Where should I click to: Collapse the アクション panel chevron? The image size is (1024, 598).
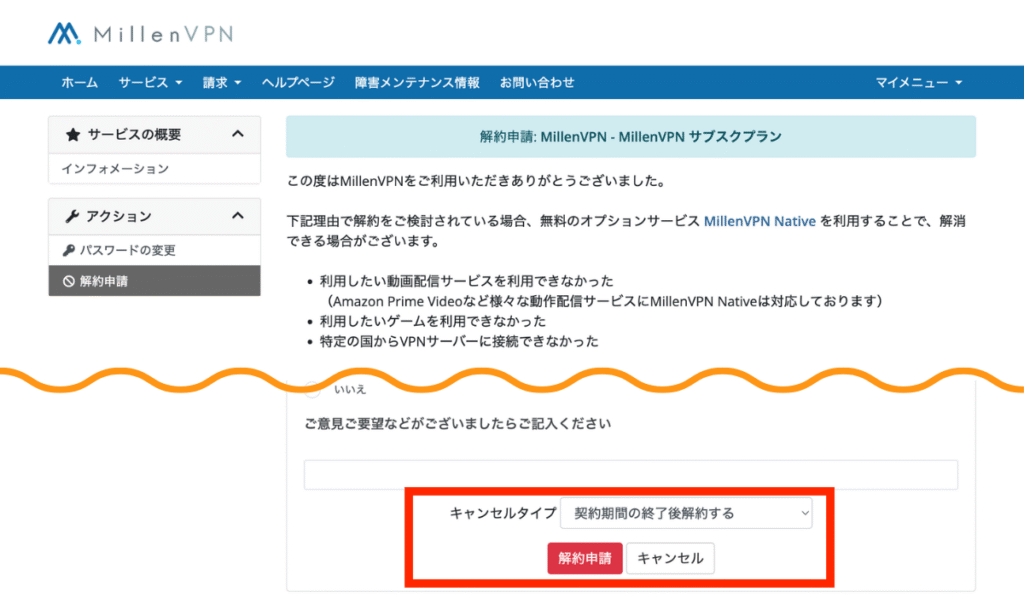tap(237, 216)
